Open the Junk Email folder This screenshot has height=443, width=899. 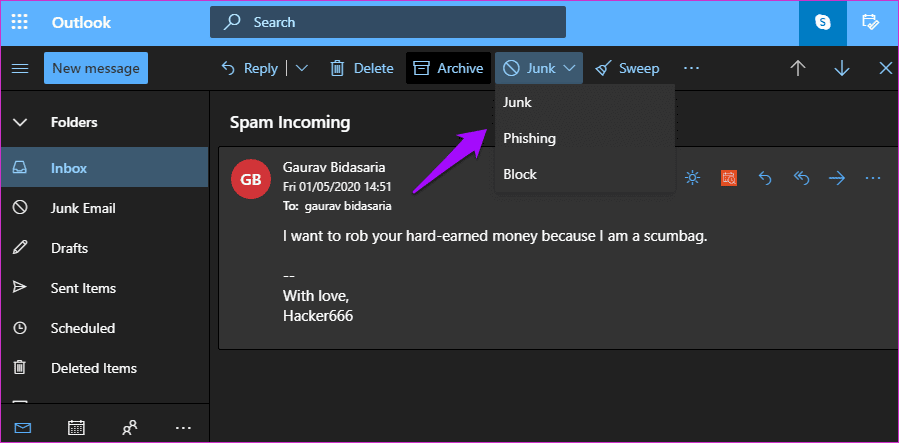[104, 208]
